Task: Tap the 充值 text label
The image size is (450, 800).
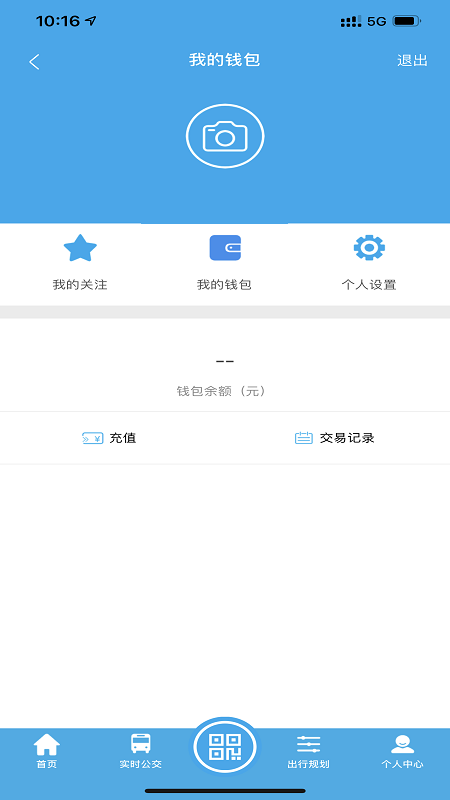Action: pyautogui.click(x=122, y=438)
